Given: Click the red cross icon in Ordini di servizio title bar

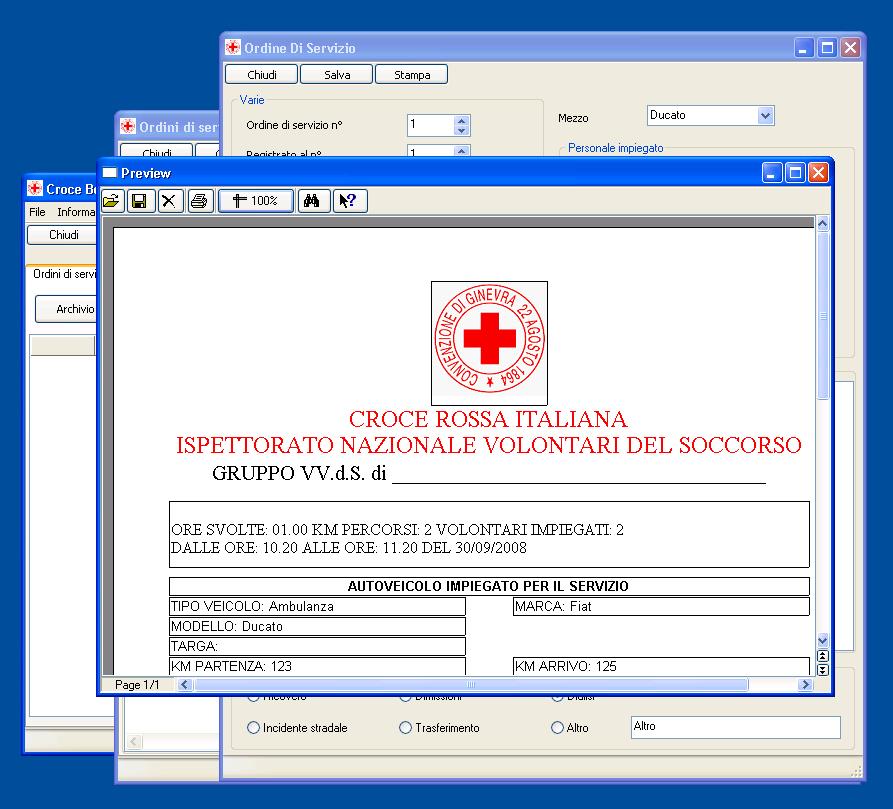Looking at the screenshot, I should click(128, 126).
